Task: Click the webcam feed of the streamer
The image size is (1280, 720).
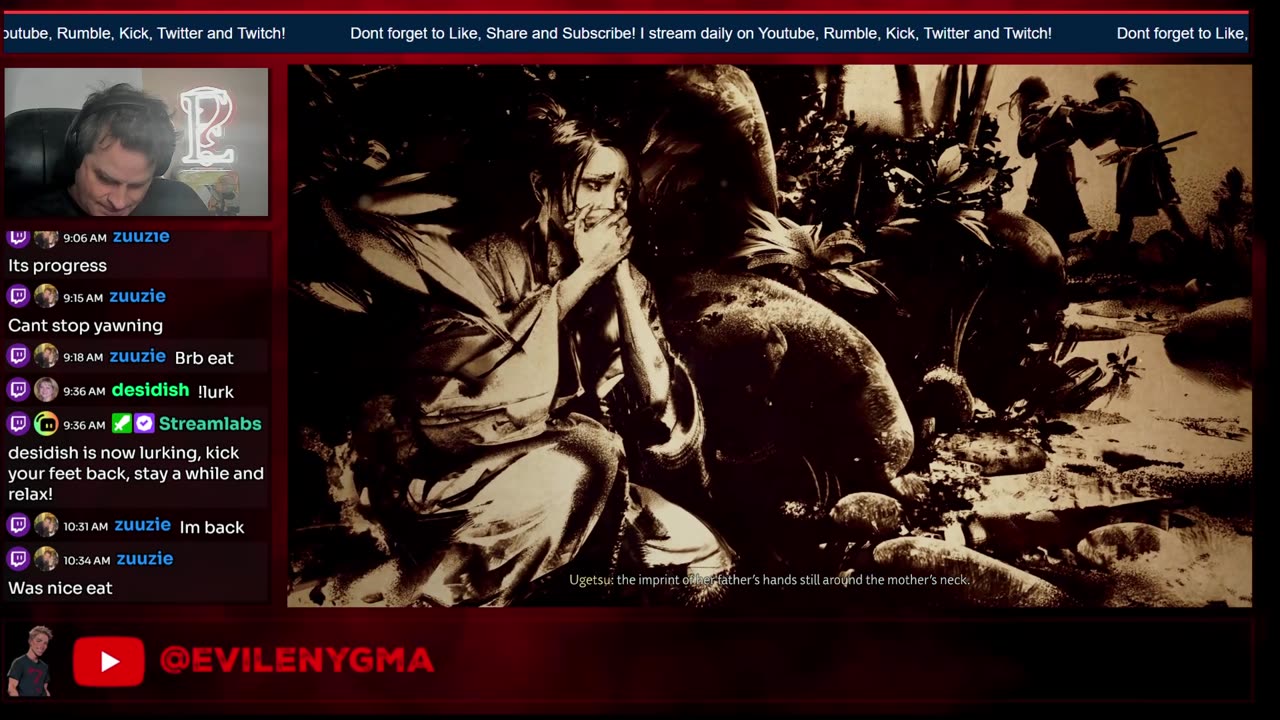Action: [x=136, y=142]
